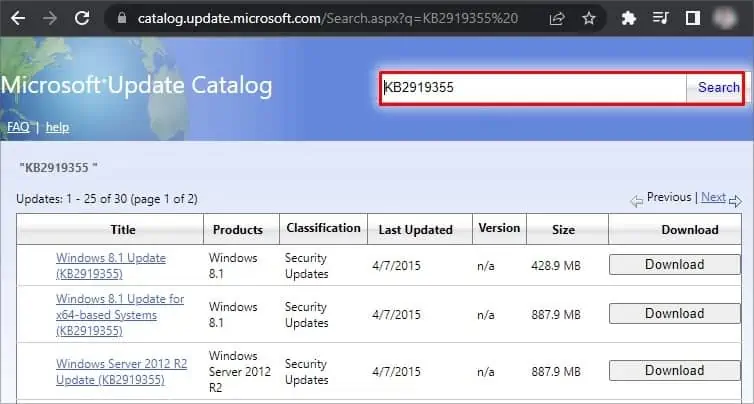Sort by the Products column header
Screen dimensions: 754x404
point(241,229)
